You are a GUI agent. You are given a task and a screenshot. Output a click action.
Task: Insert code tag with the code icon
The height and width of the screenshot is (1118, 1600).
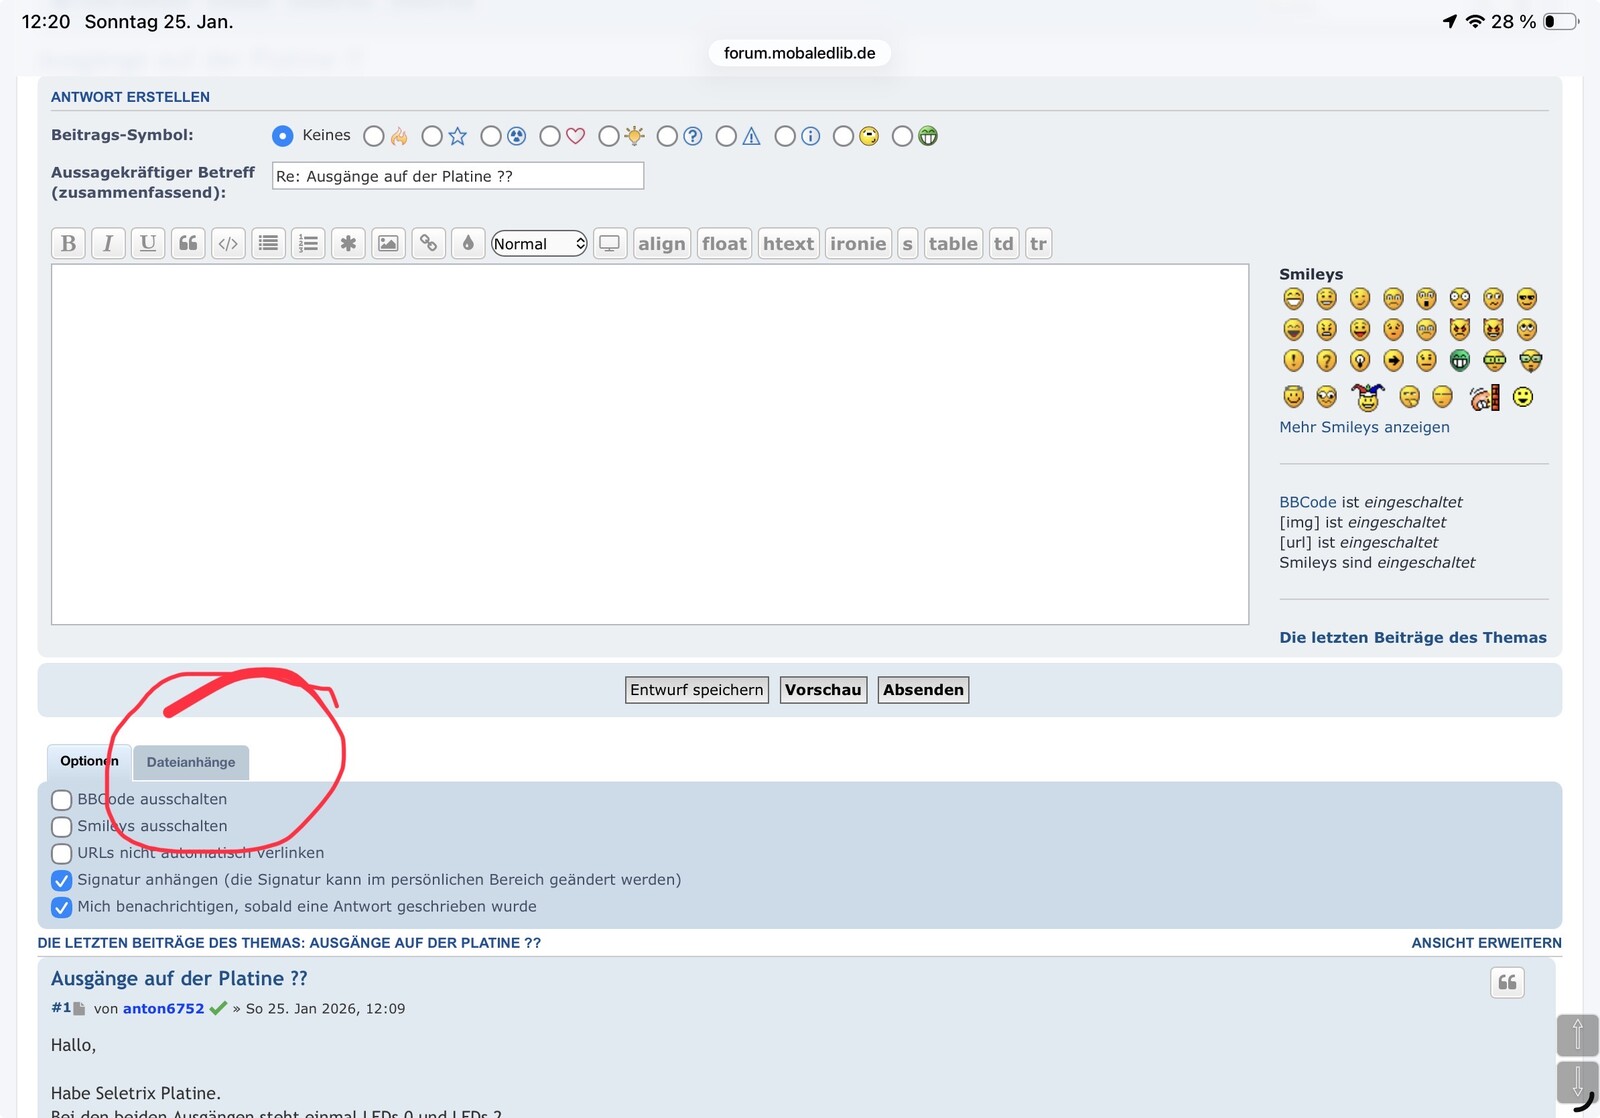[x=228, y=243]
